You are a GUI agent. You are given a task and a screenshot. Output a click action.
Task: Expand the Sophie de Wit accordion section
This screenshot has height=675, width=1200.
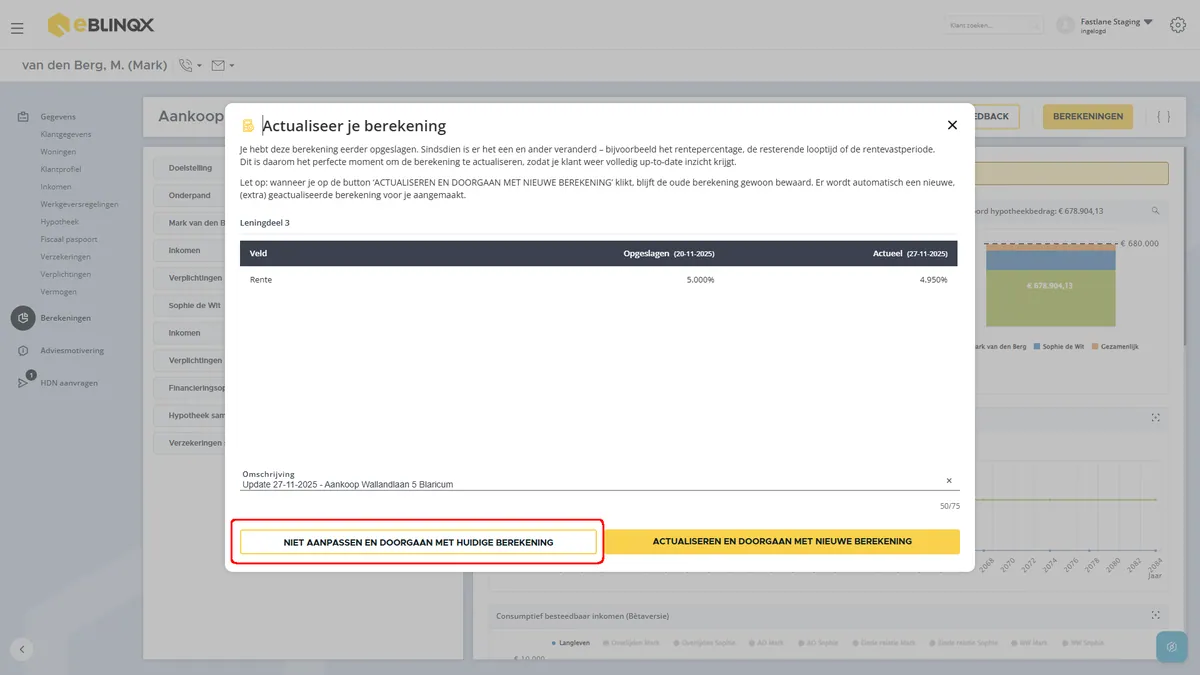[x=190, y=305]
